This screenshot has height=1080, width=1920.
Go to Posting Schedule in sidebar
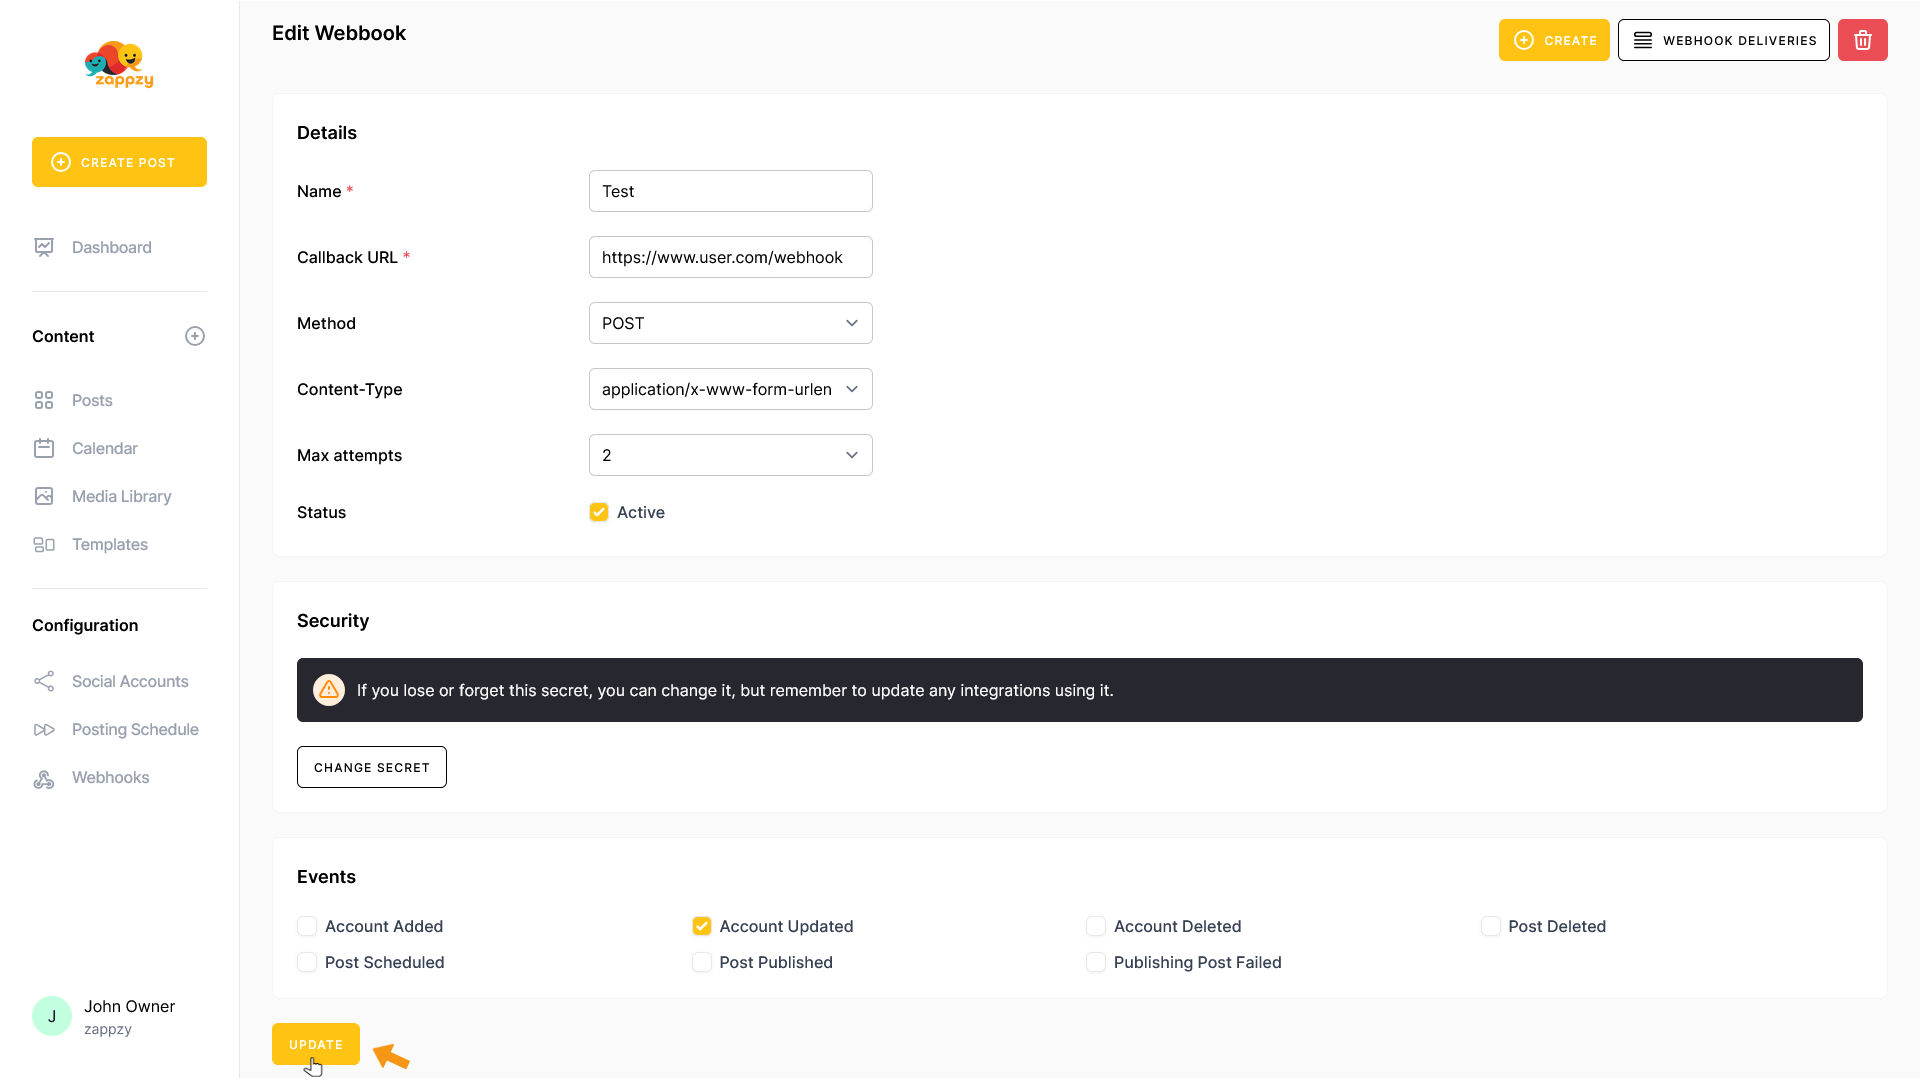[135, 730]
